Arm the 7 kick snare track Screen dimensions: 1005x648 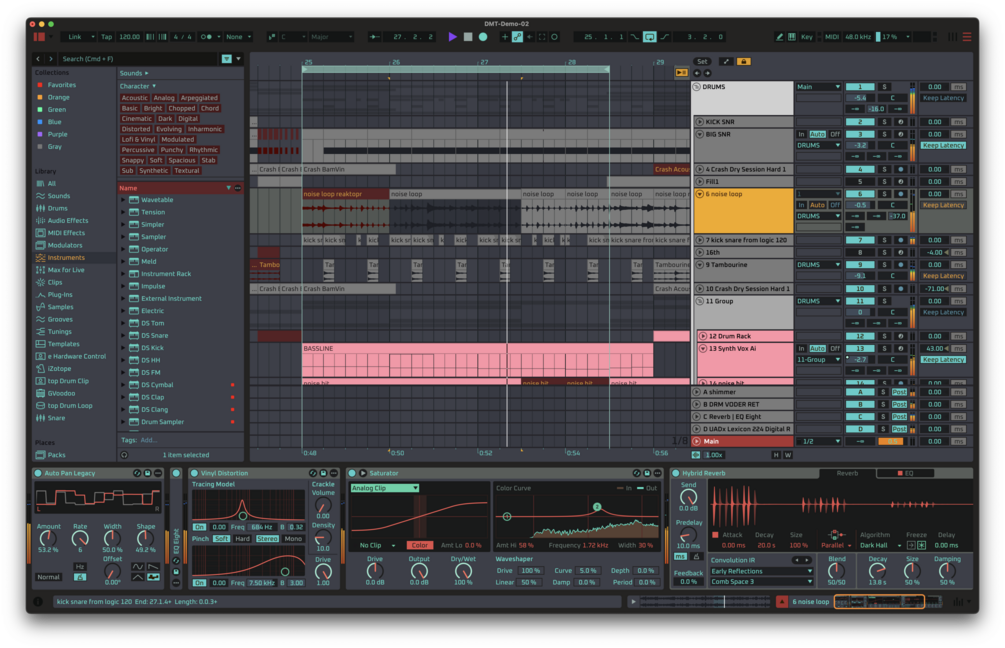click(901, 240)
